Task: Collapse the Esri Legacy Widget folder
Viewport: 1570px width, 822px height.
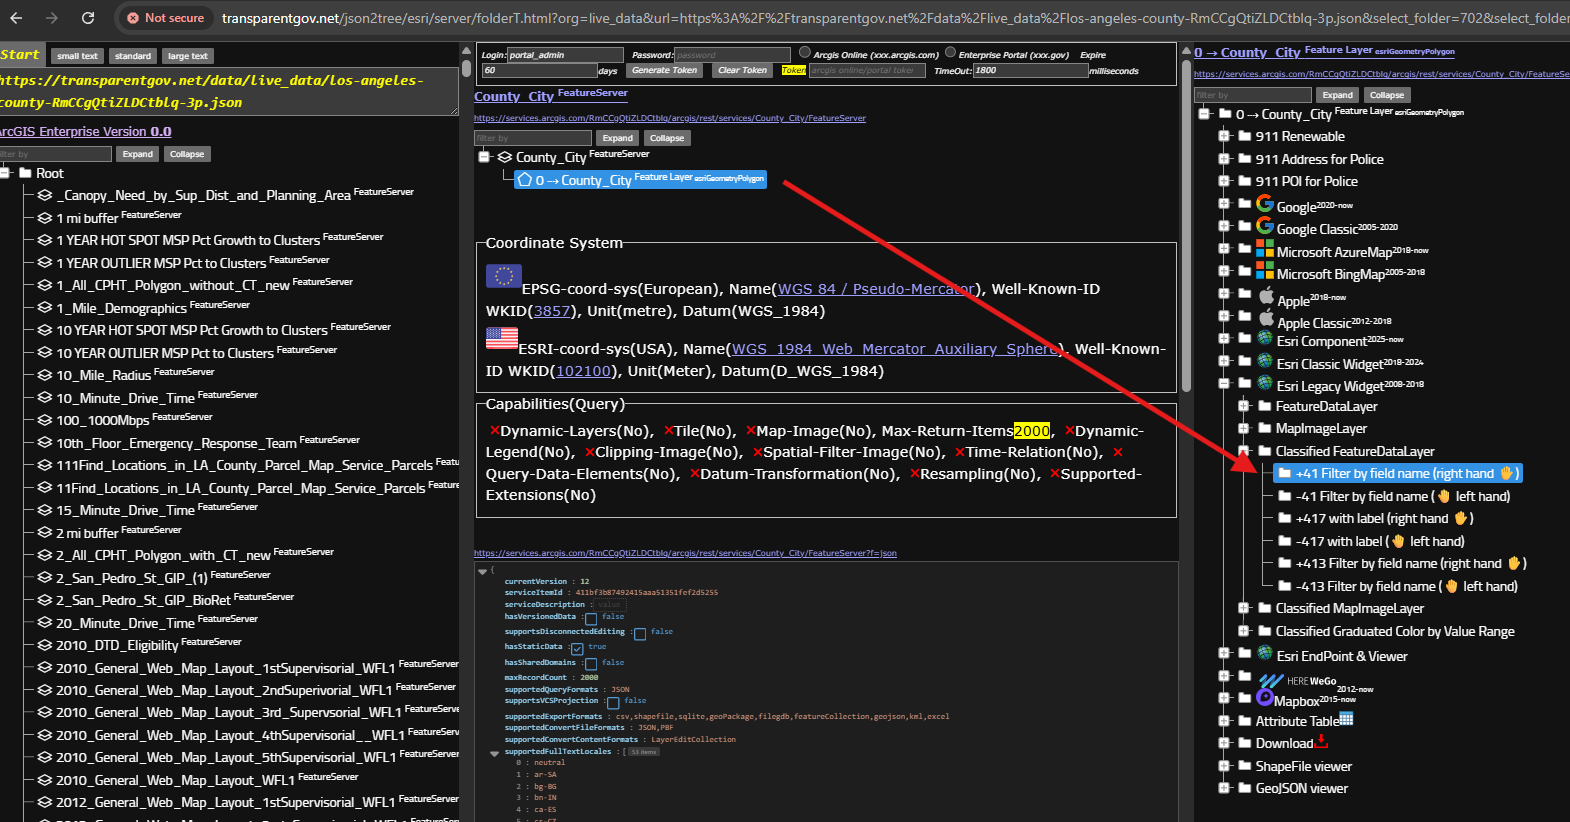Action: coord(1224,384)
